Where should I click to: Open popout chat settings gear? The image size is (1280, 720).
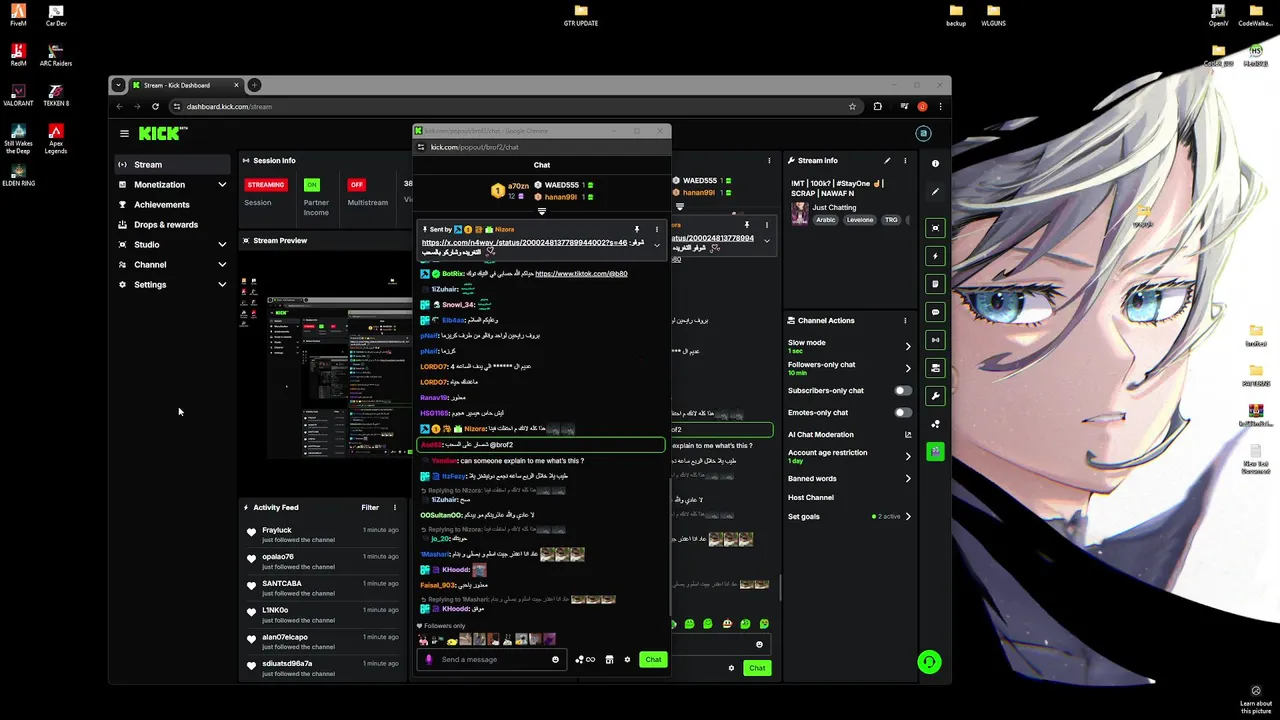coord(627,659)
